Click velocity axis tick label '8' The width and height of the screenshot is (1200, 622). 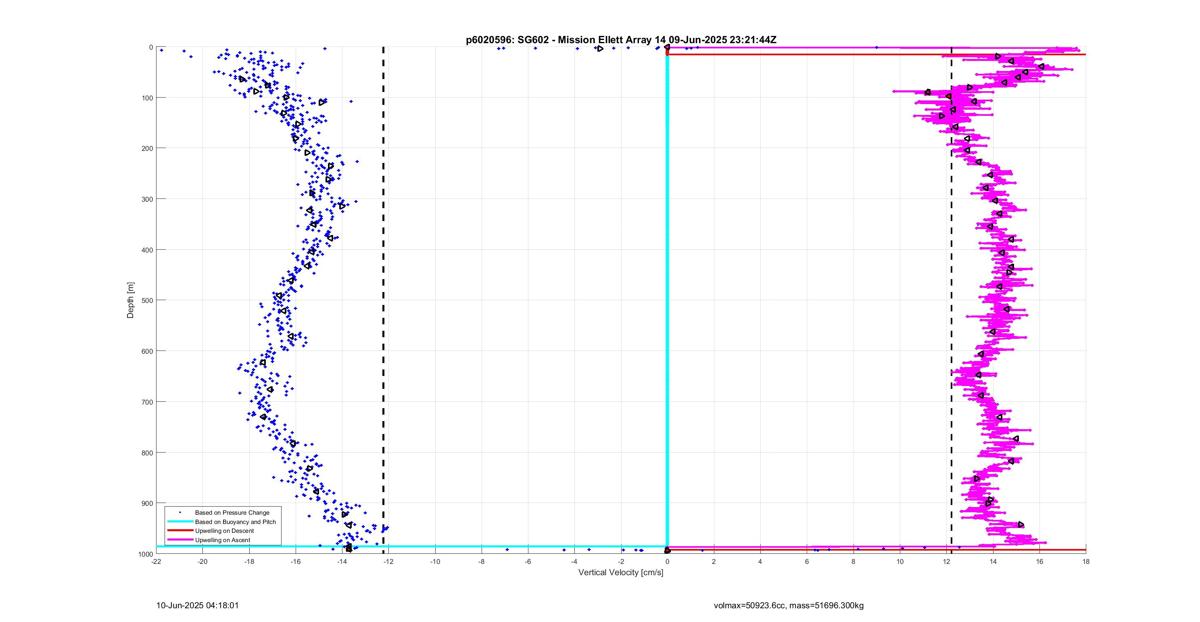(x=854, y=562)
